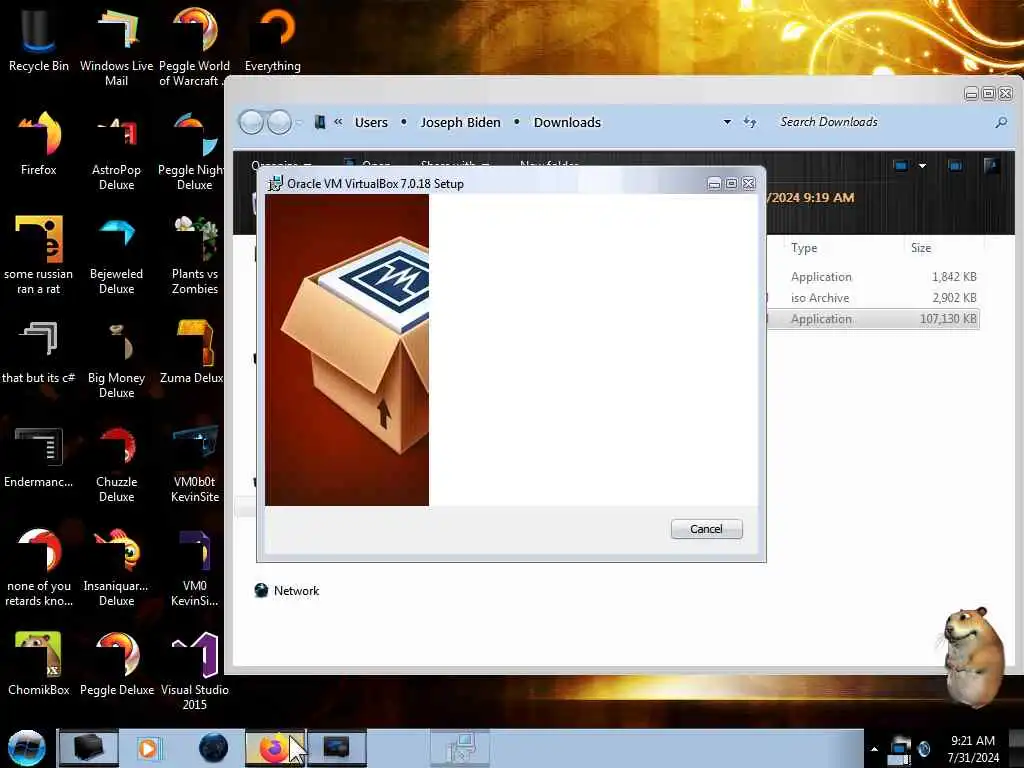Launch Bejeweled Deluxe from desktop
The height and width of the screenshot is (768, 1024).
(116, 255)
